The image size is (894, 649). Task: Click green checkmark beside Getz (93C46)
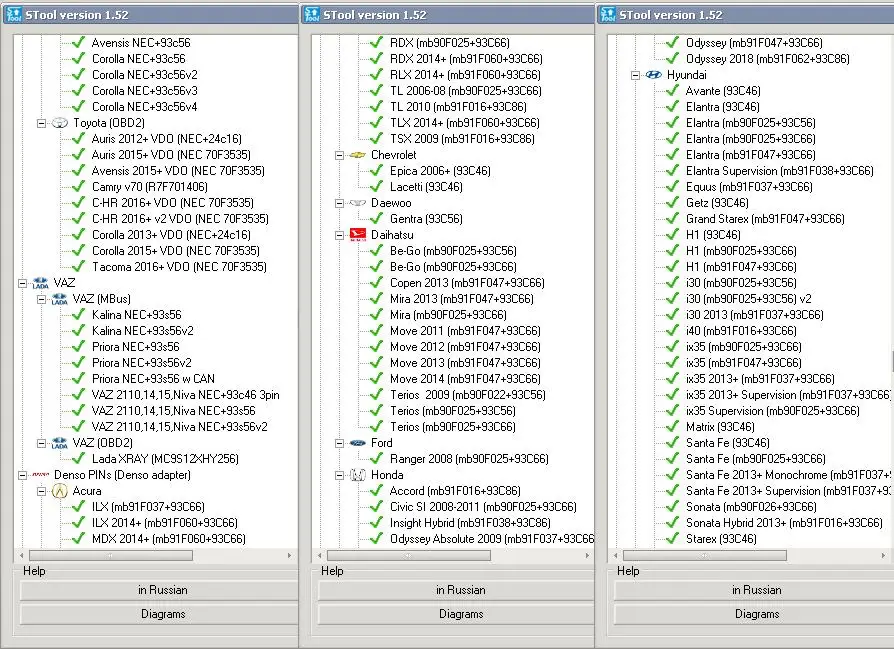[673, 202]
